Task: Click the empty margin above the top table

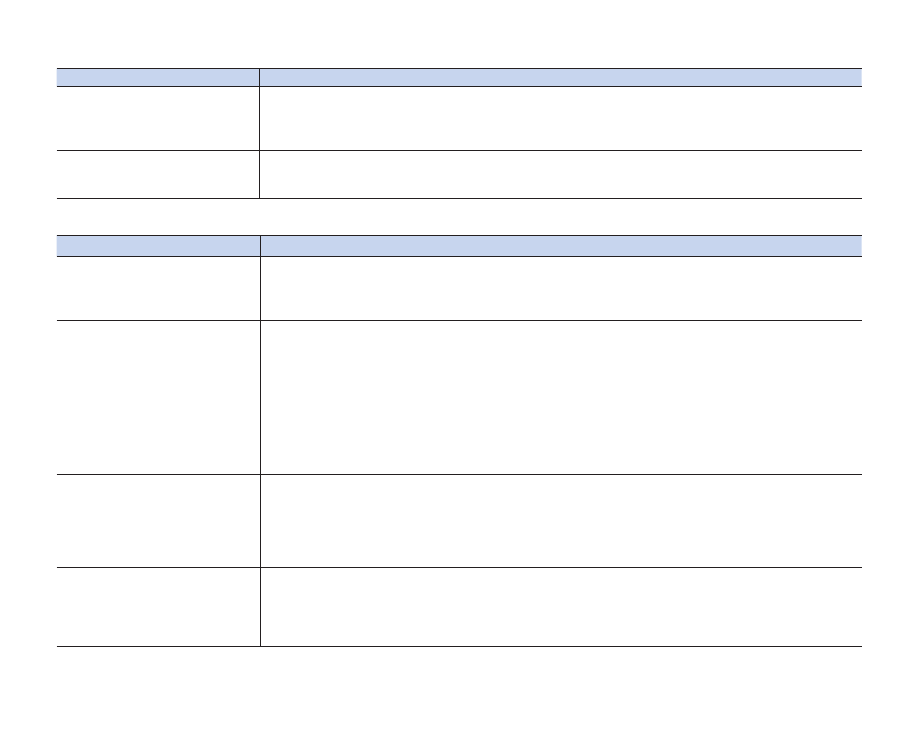Action: click(459, 35)
